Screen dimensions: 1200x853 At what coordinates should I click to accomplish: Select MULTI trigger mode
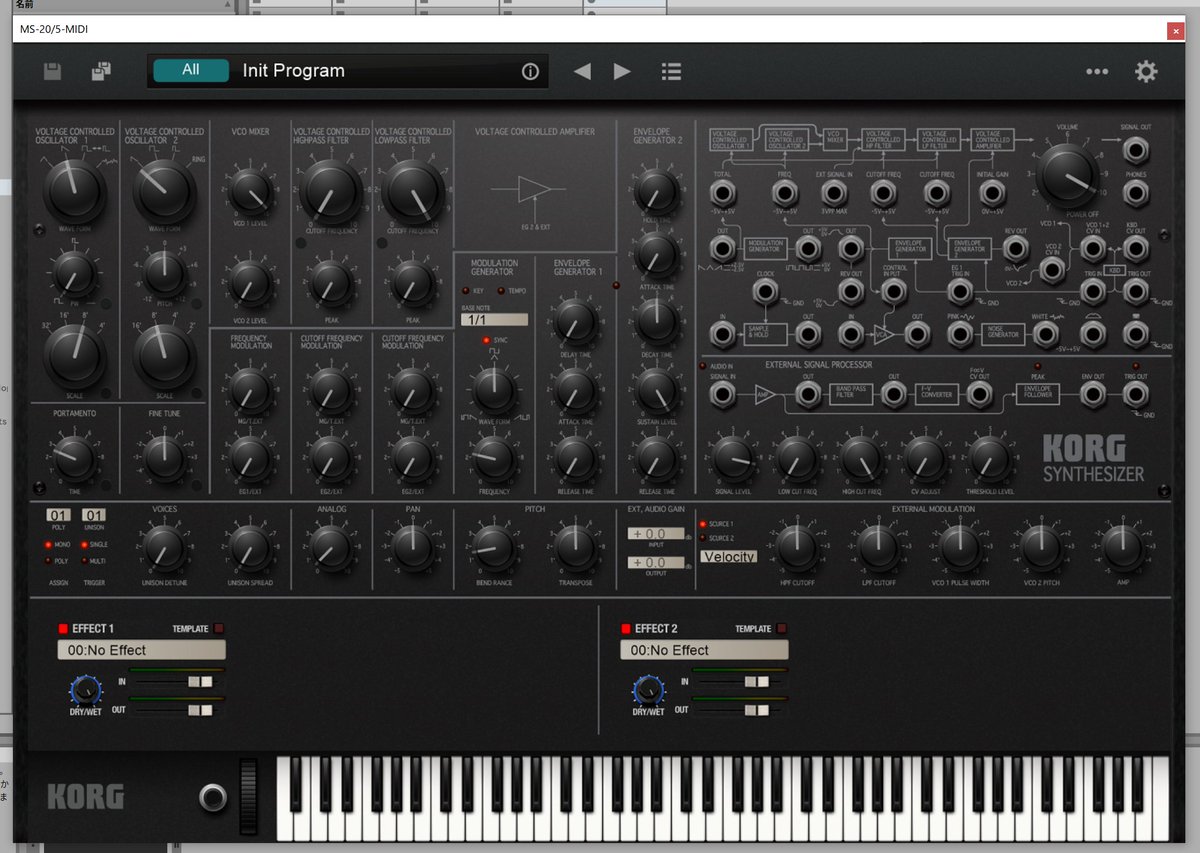(83, 561)
